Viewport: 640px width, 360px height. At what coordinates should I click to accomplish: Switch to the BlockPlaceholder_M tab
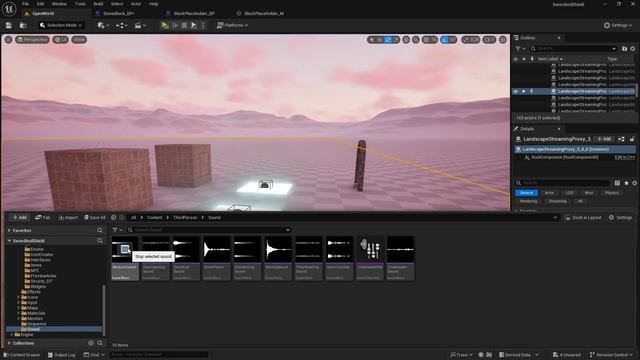pyautogui.click(x=264, y=13)
